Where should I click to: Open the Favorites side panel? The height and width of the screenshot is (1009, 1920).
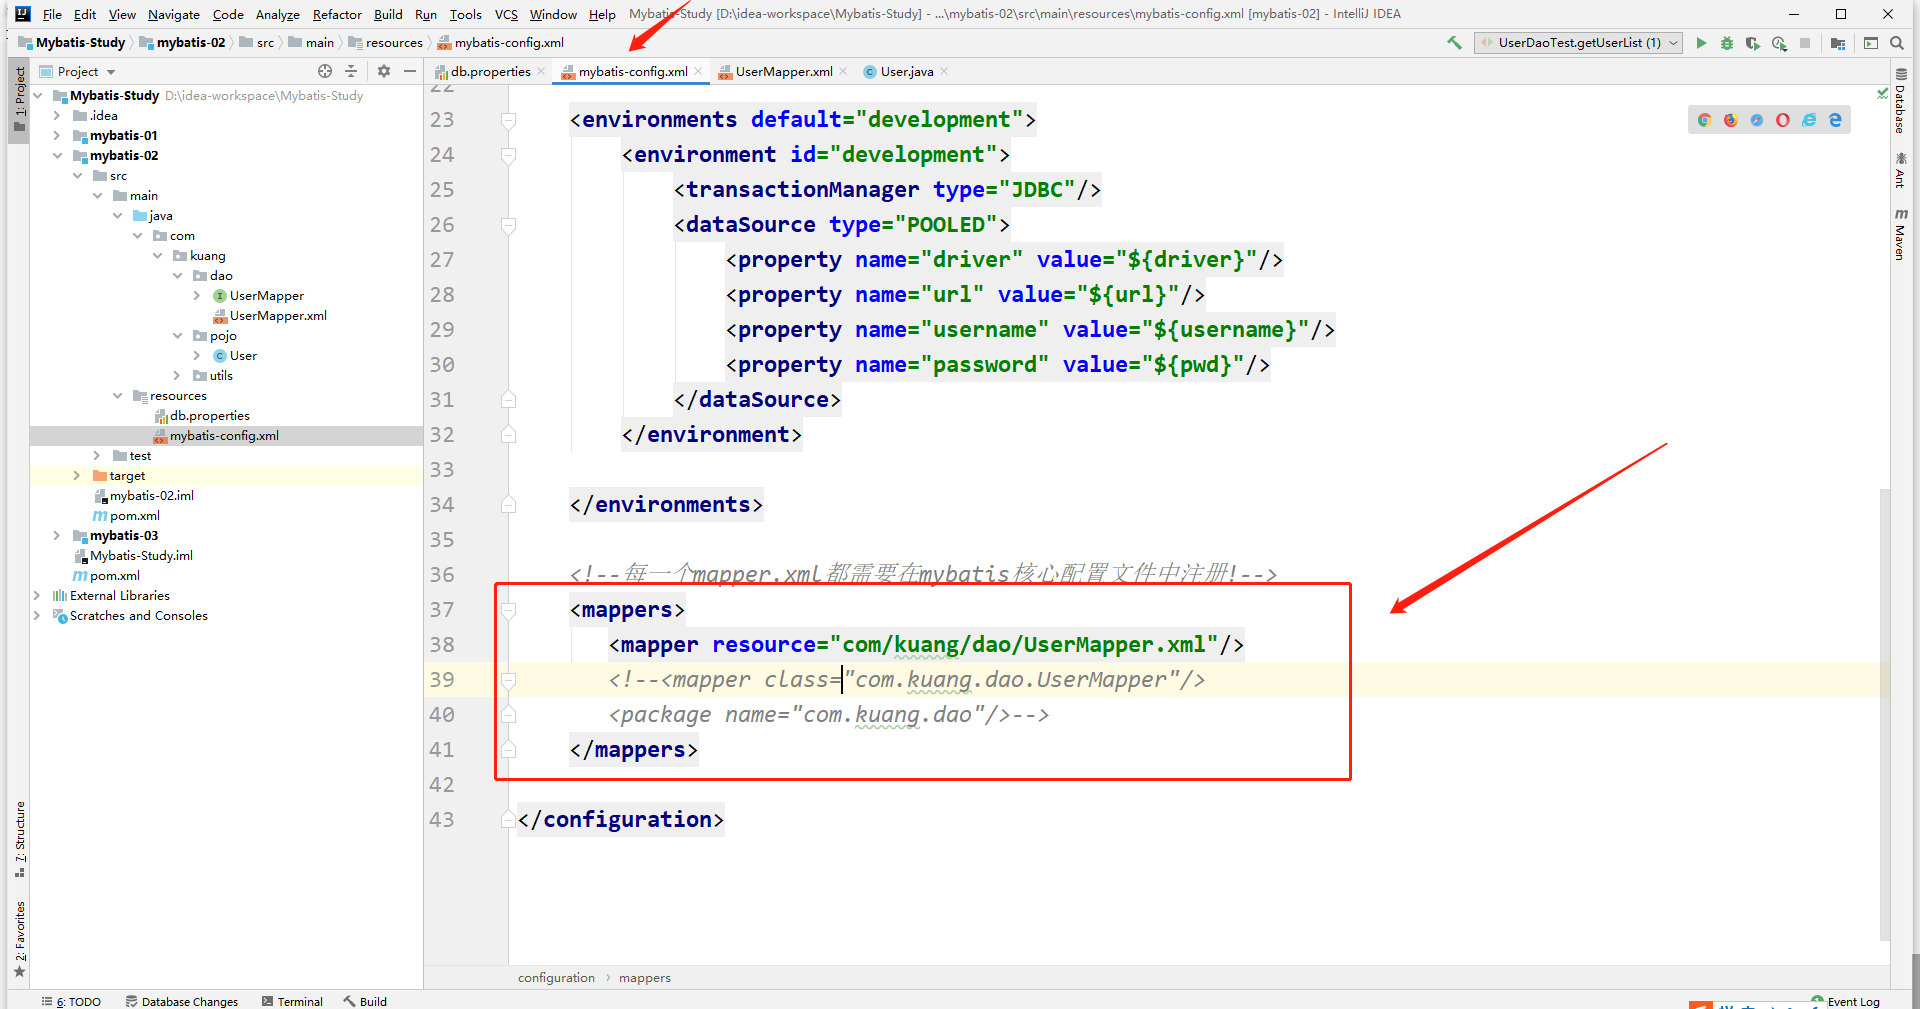(19, 939)
